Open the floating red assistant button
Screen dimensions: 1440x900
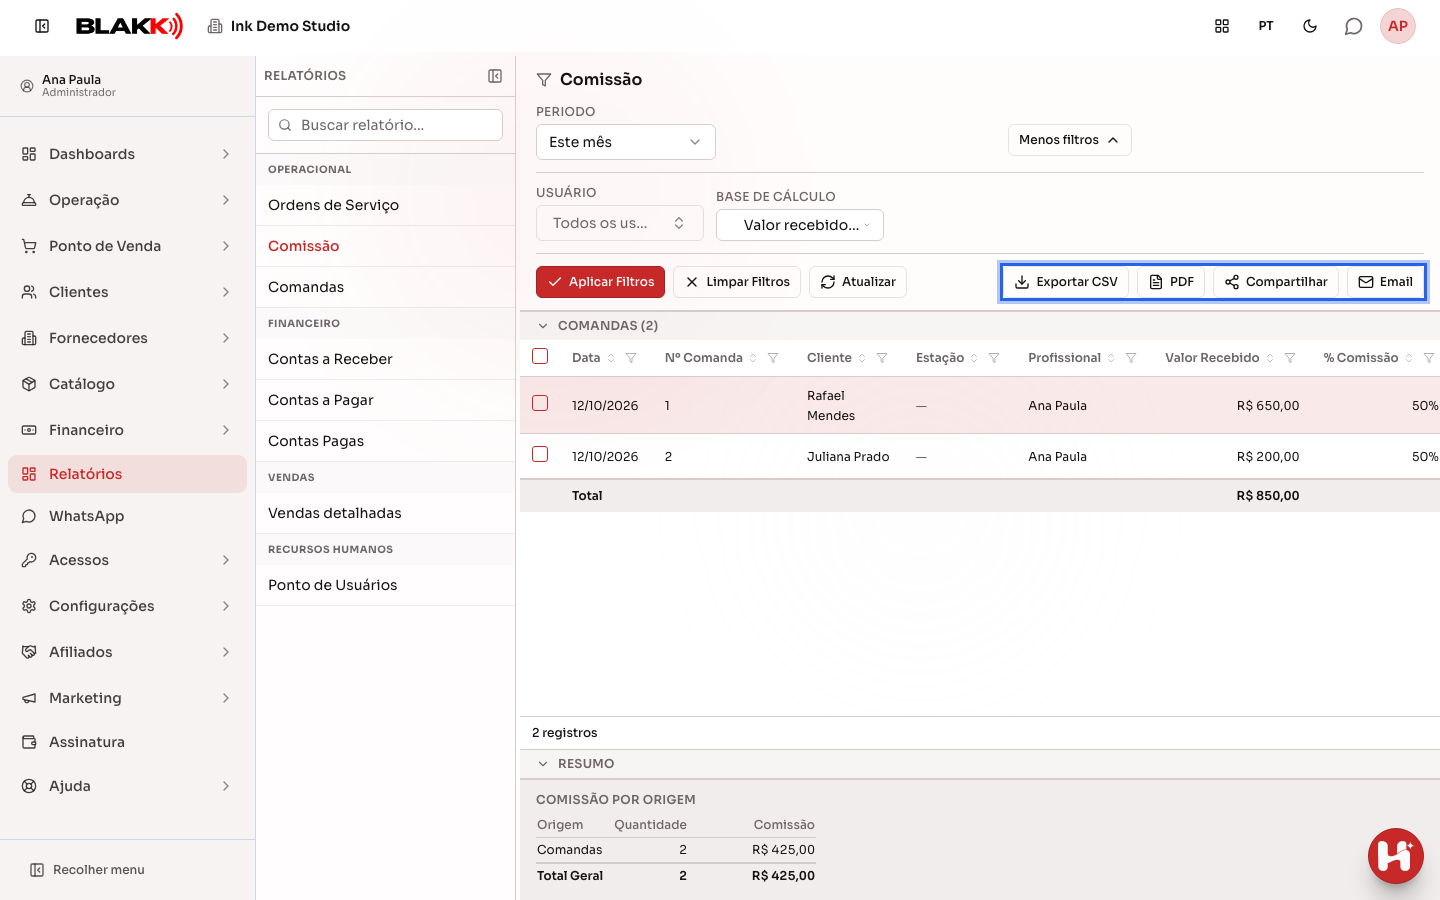1396,856
